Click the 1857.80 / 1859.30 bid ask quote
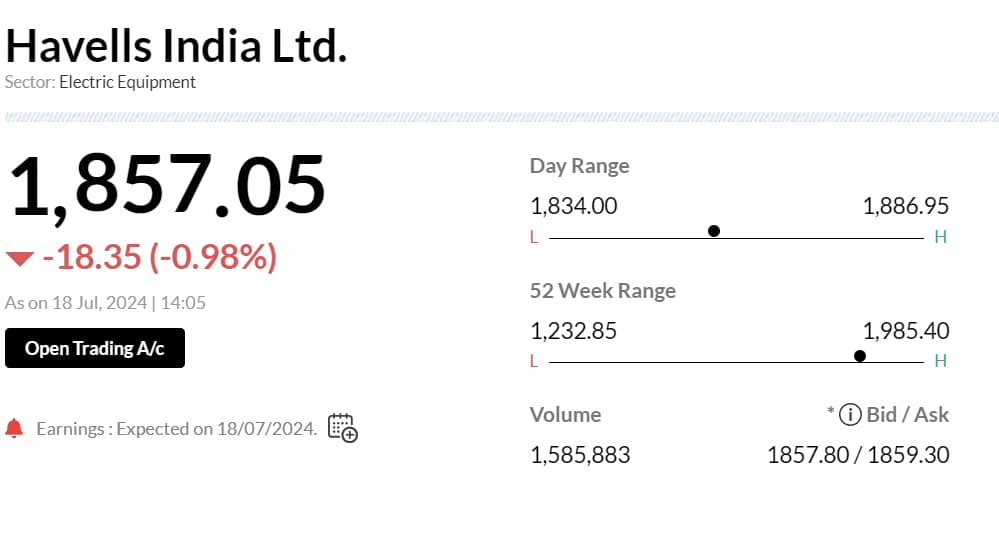Viewport: 999px width, 535px height. pos(858,455)
